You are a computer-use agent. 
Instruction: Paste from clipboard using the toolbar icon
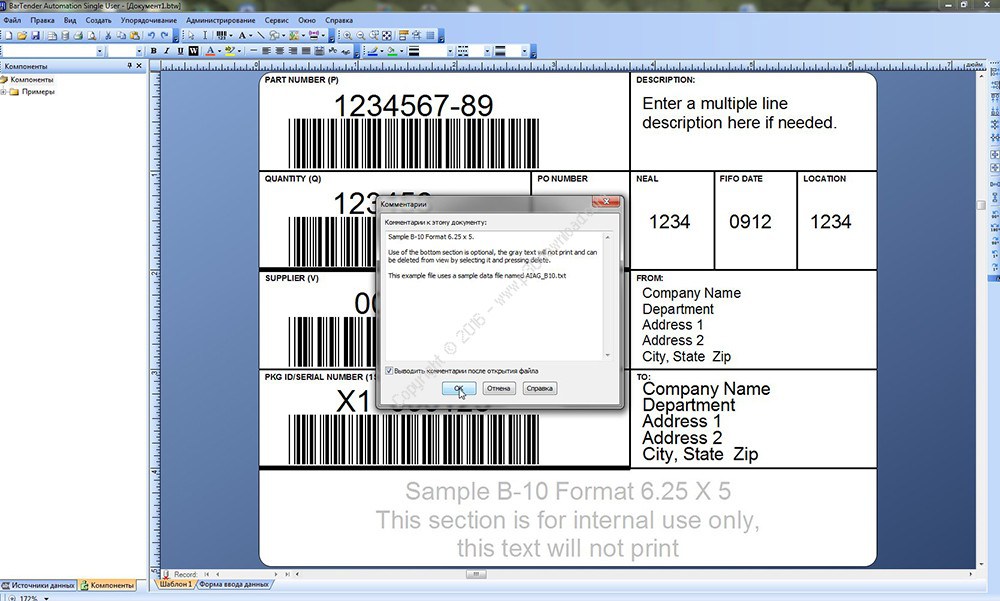(135, 36)
